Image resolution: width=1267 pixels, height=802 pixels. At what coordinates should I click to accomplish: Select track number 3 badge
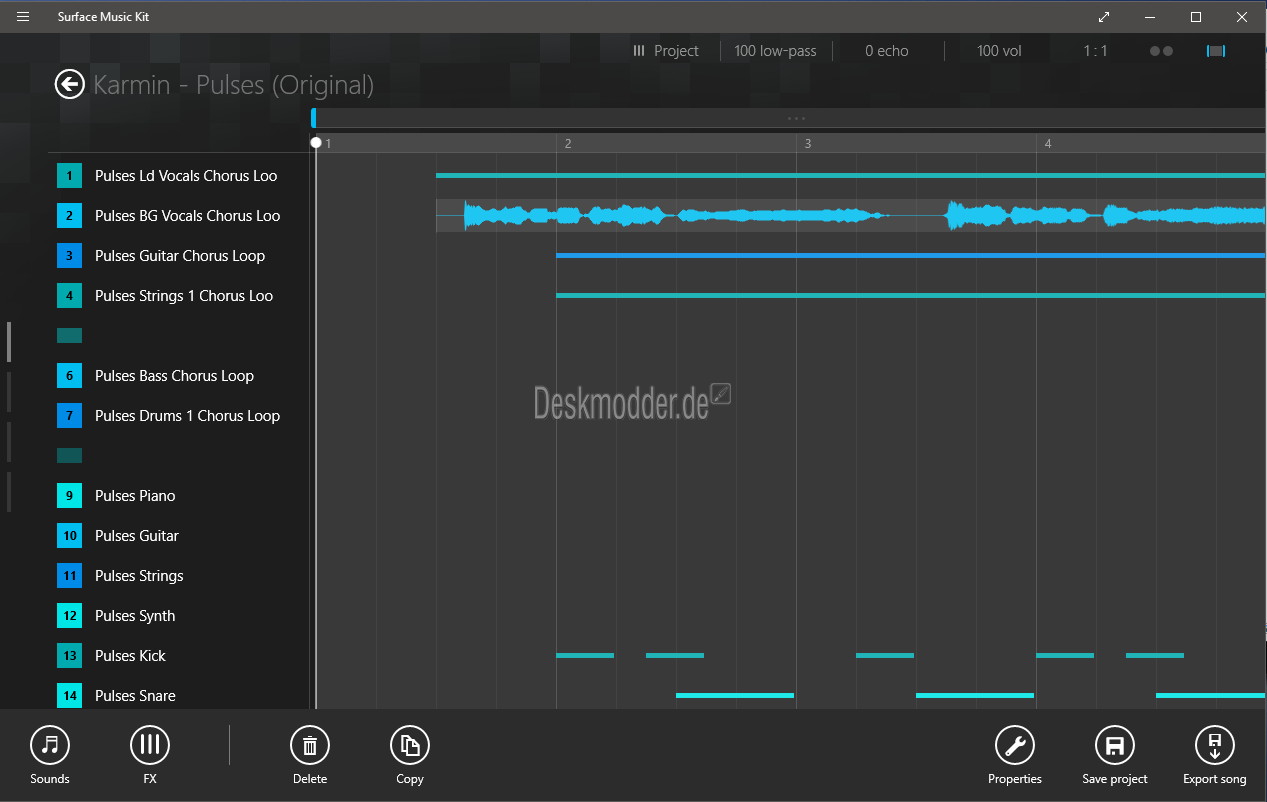(70, 256)
